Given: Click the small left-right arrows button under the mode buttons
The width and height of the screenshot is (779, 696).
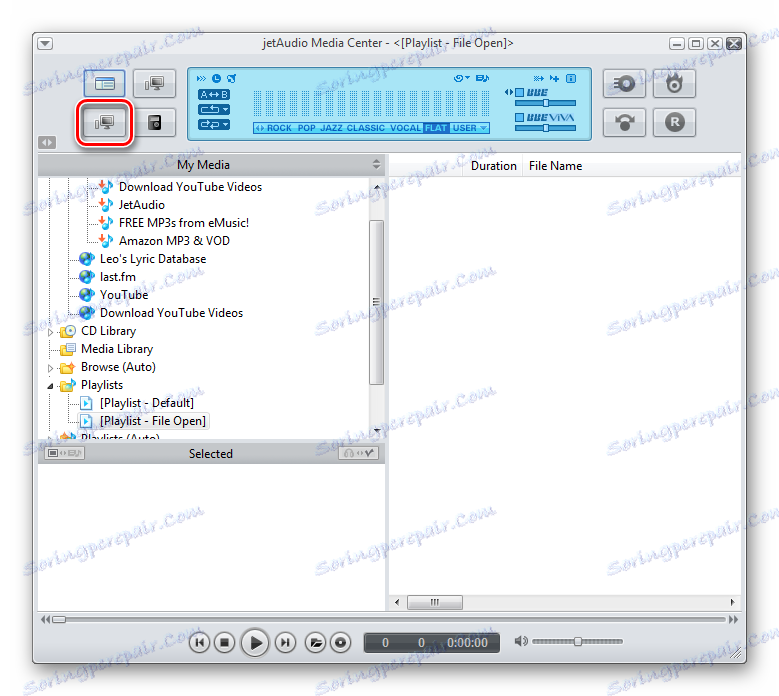Looking at the screenshot, I should point(47,143).
